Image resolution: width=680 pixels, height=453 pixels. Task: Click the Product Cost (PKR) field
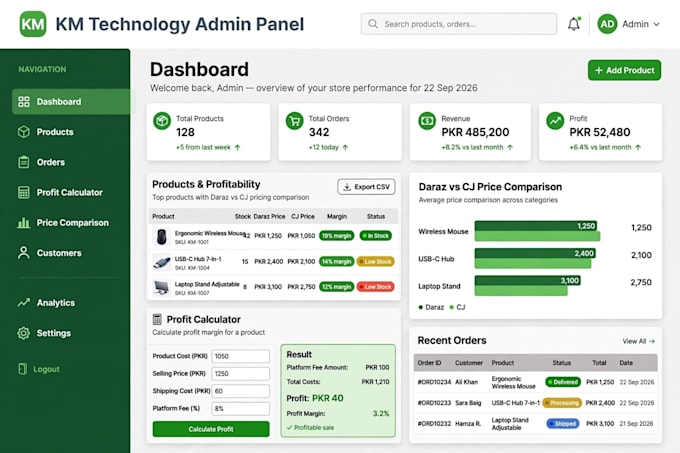point(241,356)
